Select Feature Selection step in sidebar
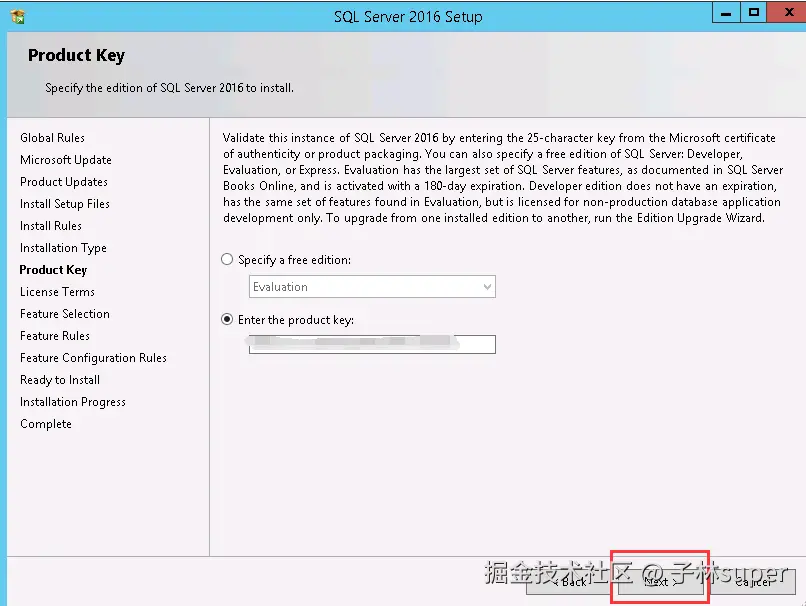This screenshot has width=806, height=606. pyautogui.click(x=65, y=314)
